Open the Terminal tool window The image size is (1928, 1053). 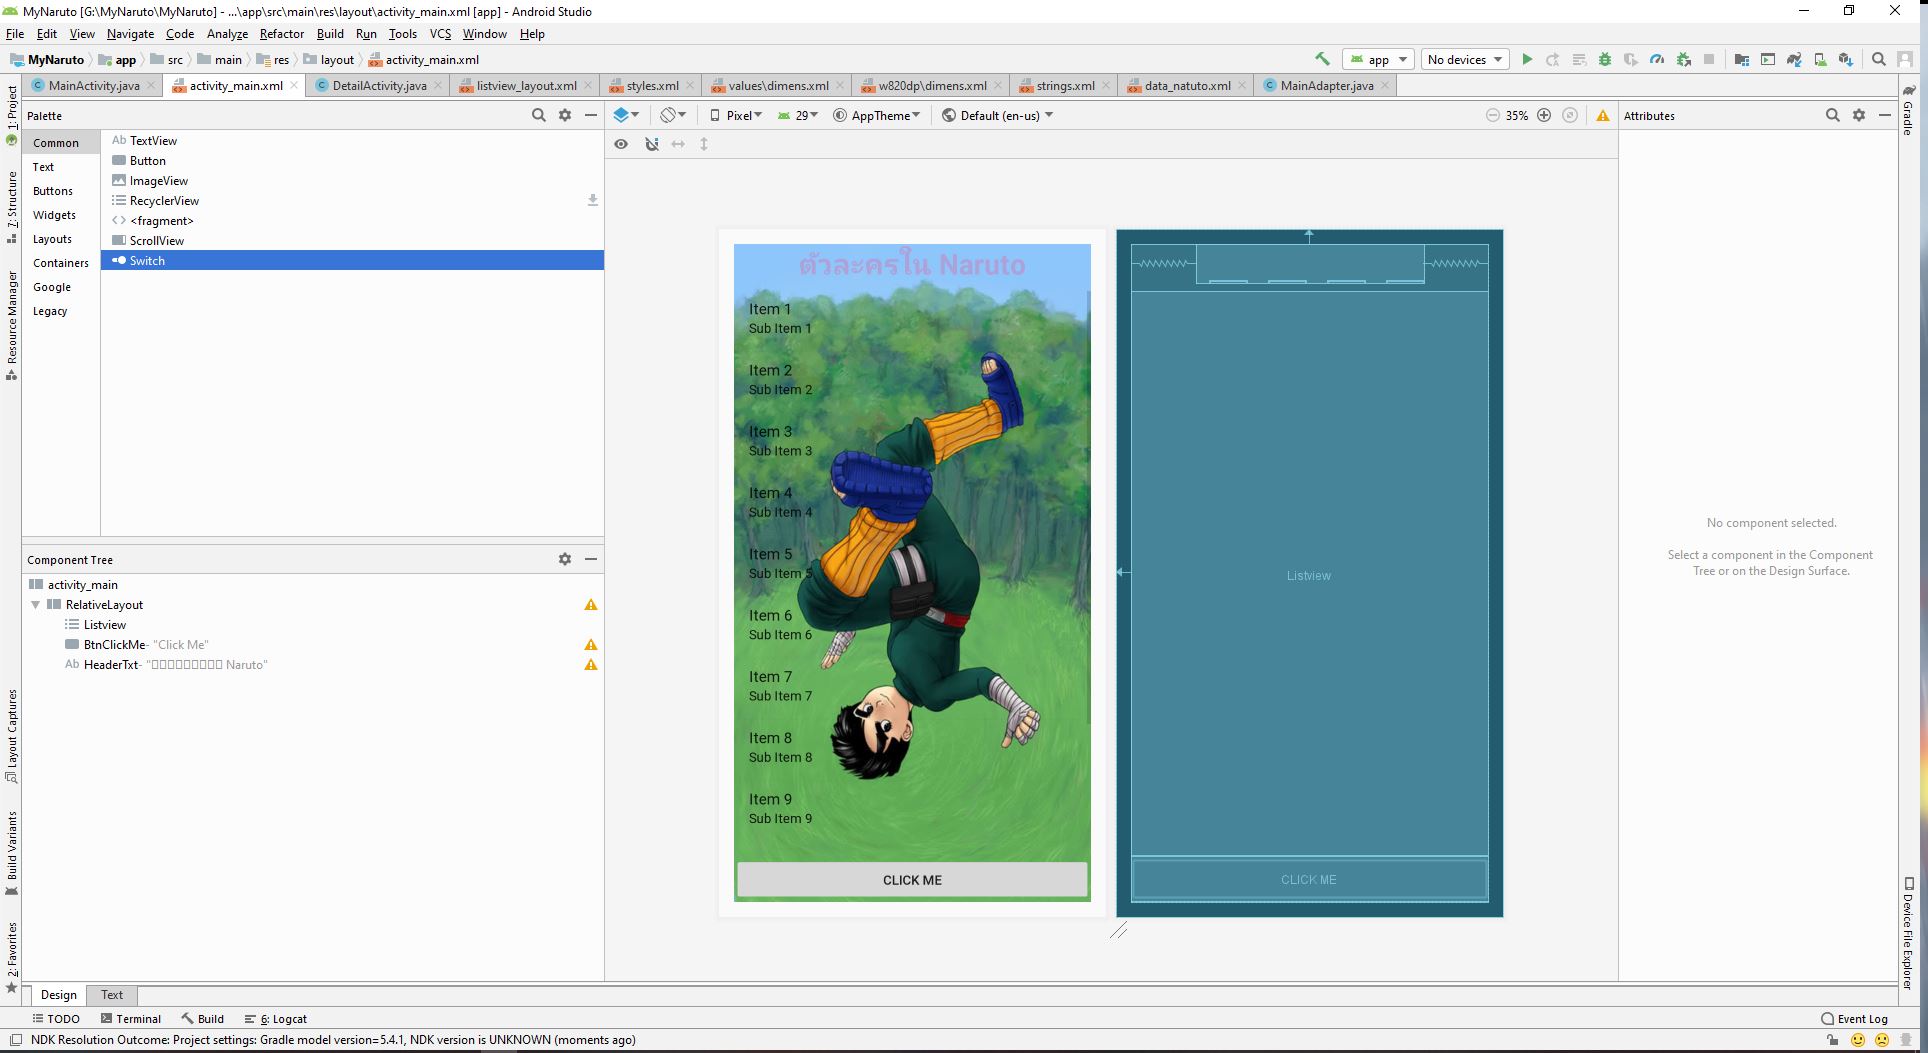pyautogui.click(x=131, y=1018)
